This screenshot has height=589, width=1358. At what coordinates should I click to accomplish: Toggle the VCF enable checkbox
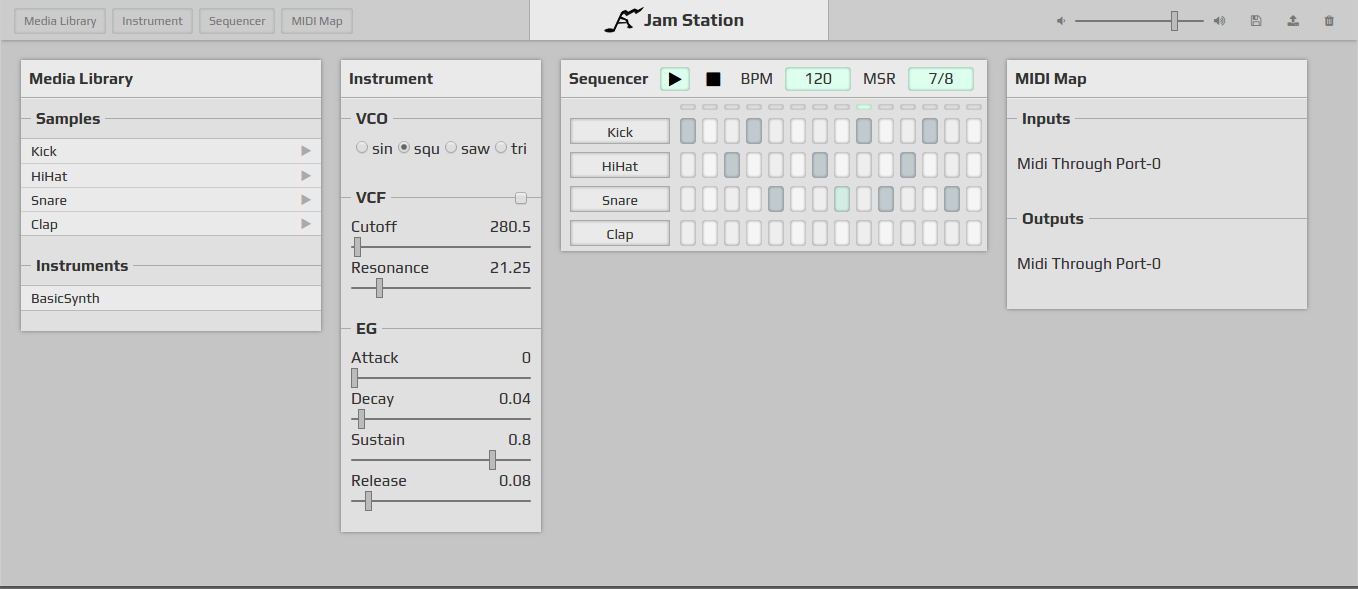521,198
